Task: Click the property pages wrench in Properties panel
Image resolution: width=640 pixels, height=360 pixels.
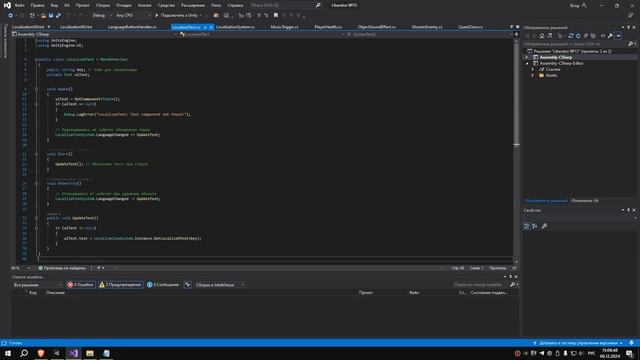Action: pos(544,226)
